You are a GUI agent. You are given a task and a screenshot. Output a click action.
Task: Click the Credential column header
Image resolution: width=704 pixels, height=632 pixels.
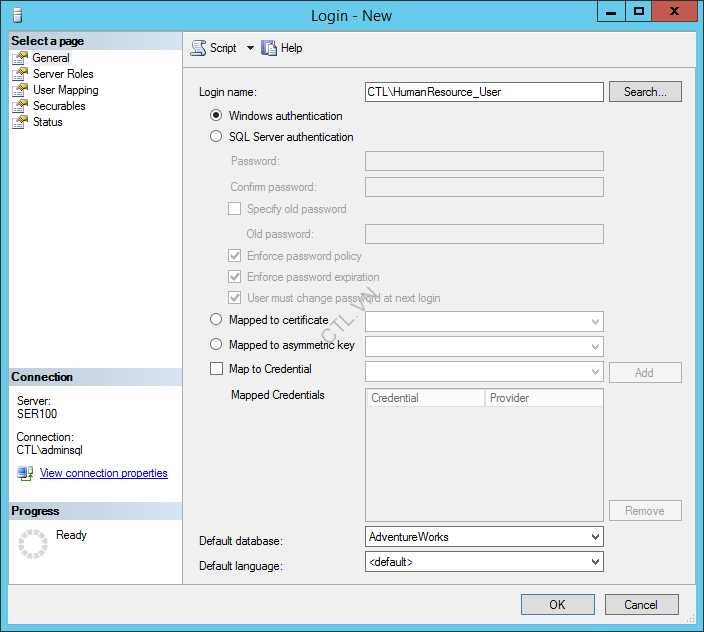[x=426, y=398]
